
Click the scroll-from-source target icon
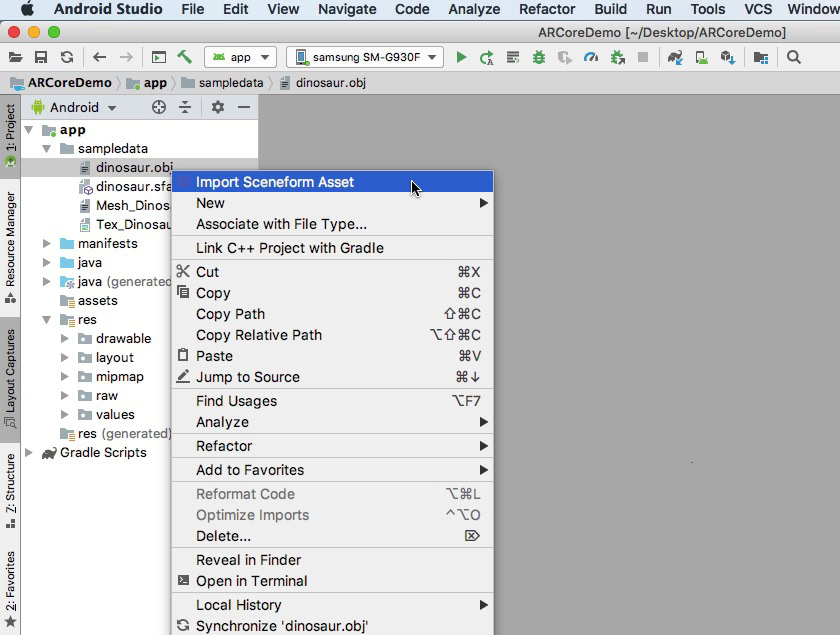[159, 108]
